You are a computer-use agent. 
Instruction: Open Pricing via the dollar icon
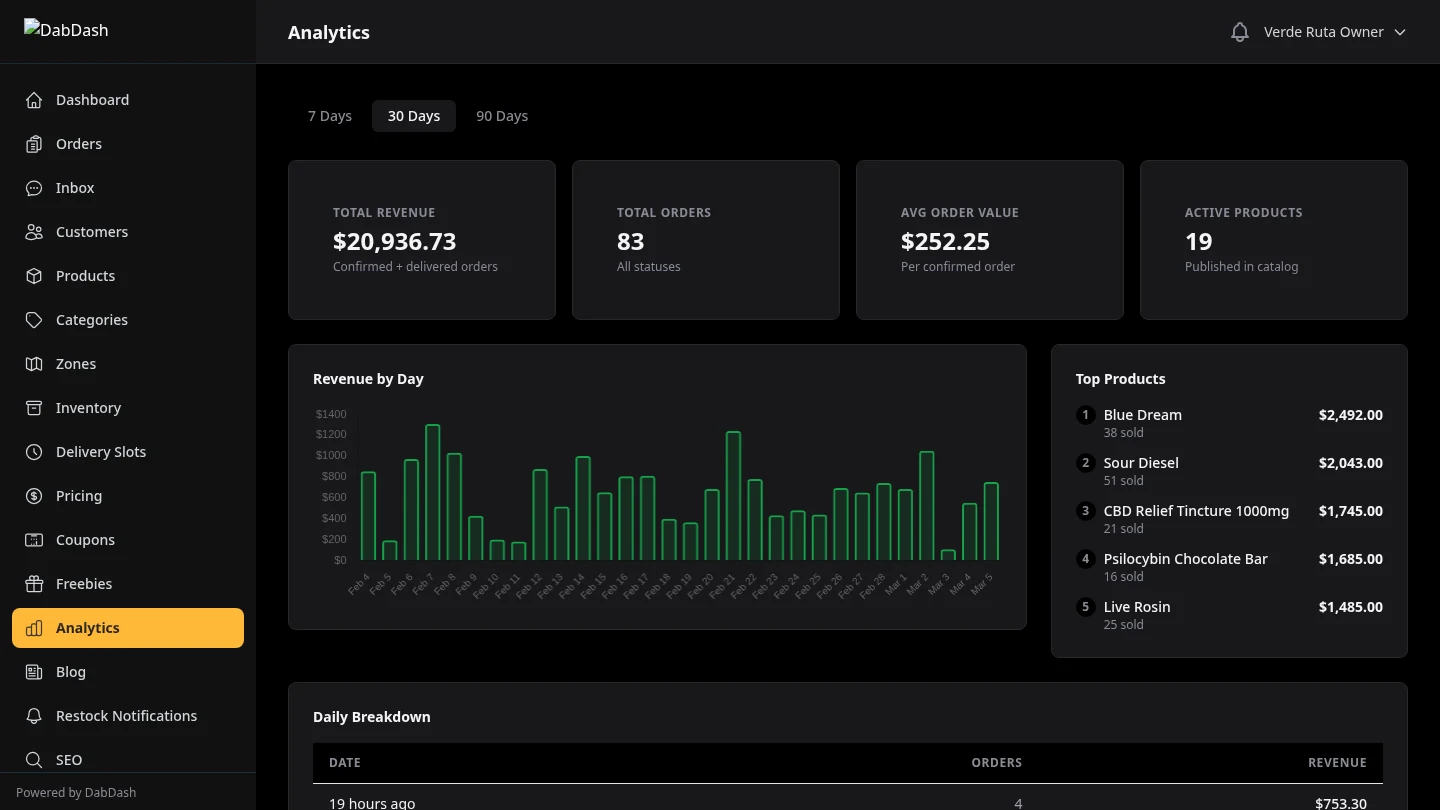coord(33,495)
